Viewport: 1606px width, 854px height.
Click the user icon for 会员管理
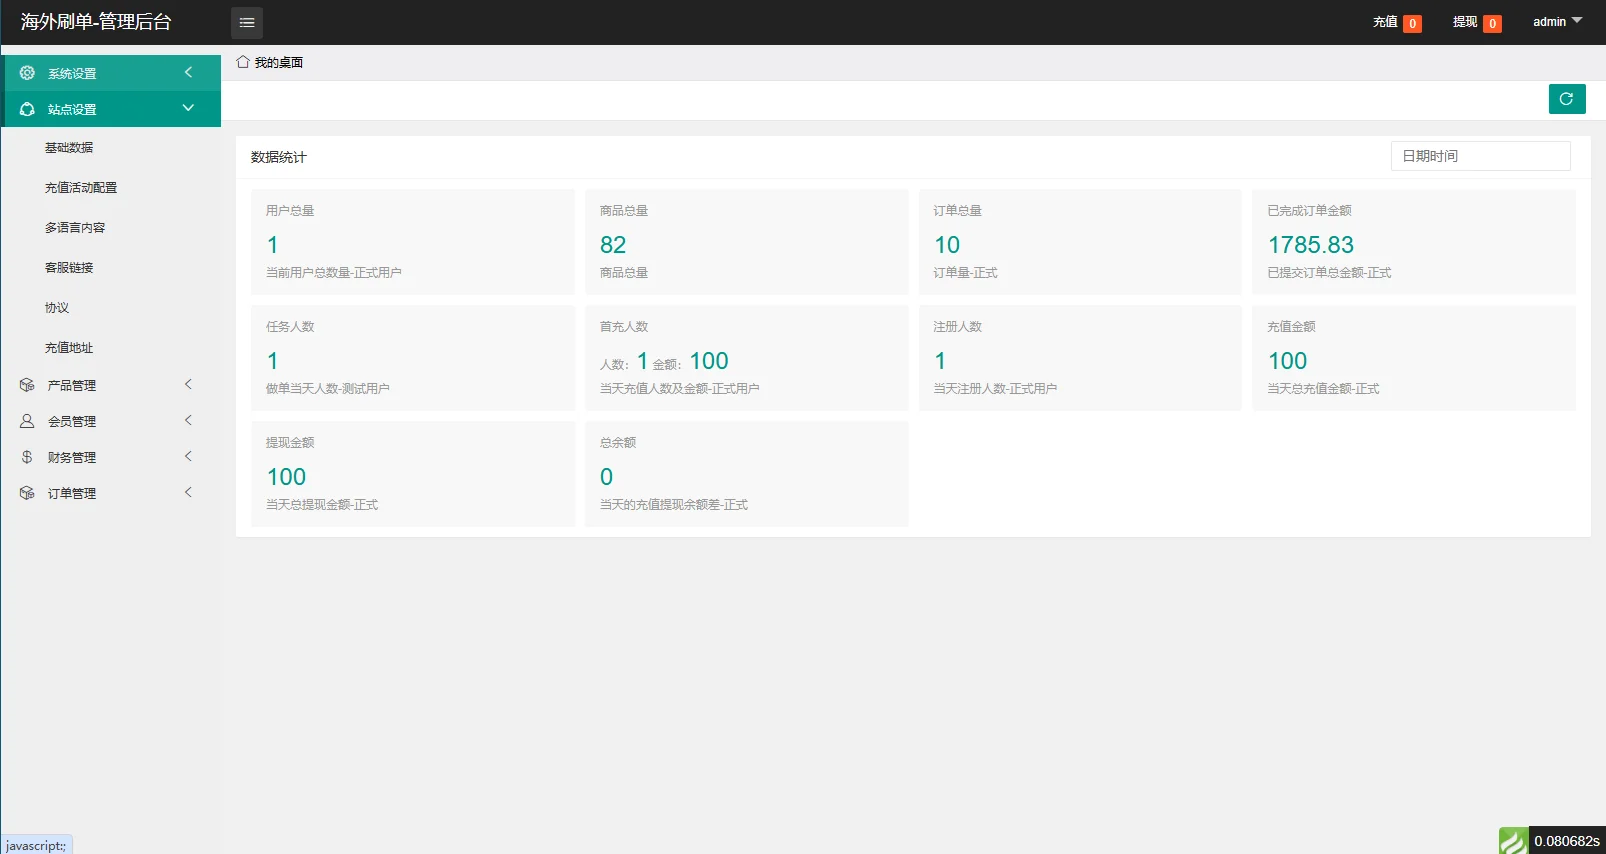pyautogui.click(x=27, y=421)
